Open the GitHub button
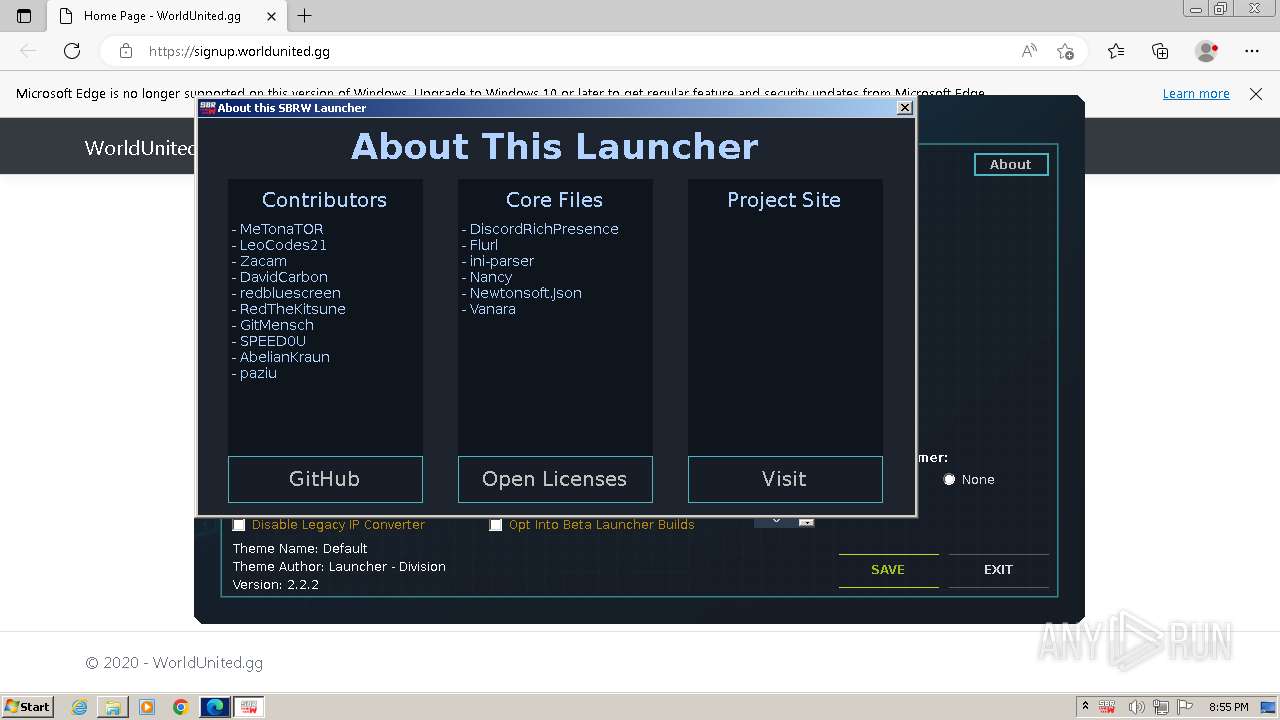 coord(325,479)
